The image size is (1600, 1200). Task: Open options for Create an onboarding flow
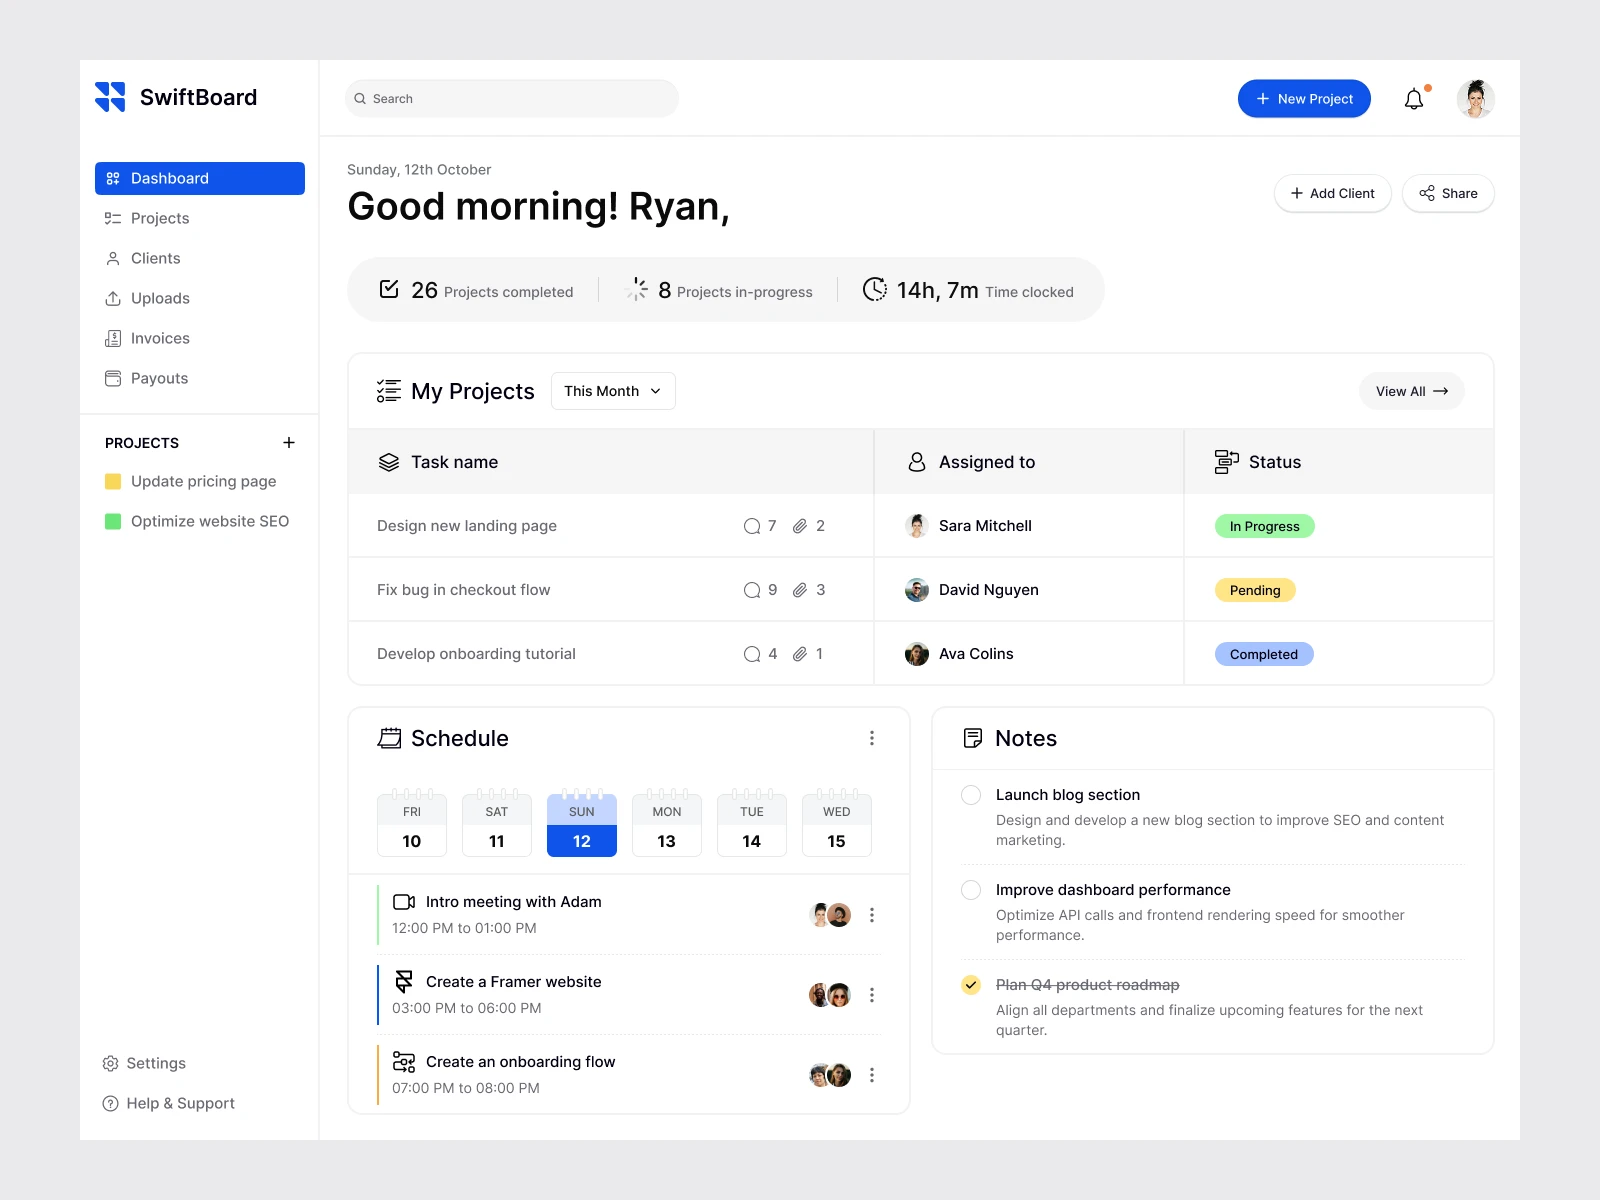(872, 1075)
